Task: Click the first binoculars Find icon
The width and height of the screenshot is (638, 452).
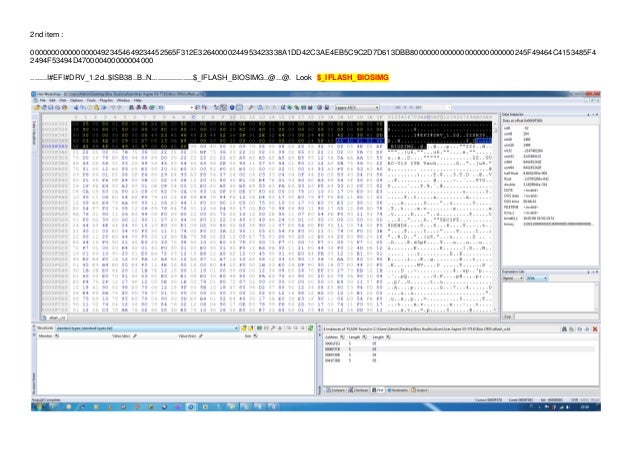Action: pos(131,107)
